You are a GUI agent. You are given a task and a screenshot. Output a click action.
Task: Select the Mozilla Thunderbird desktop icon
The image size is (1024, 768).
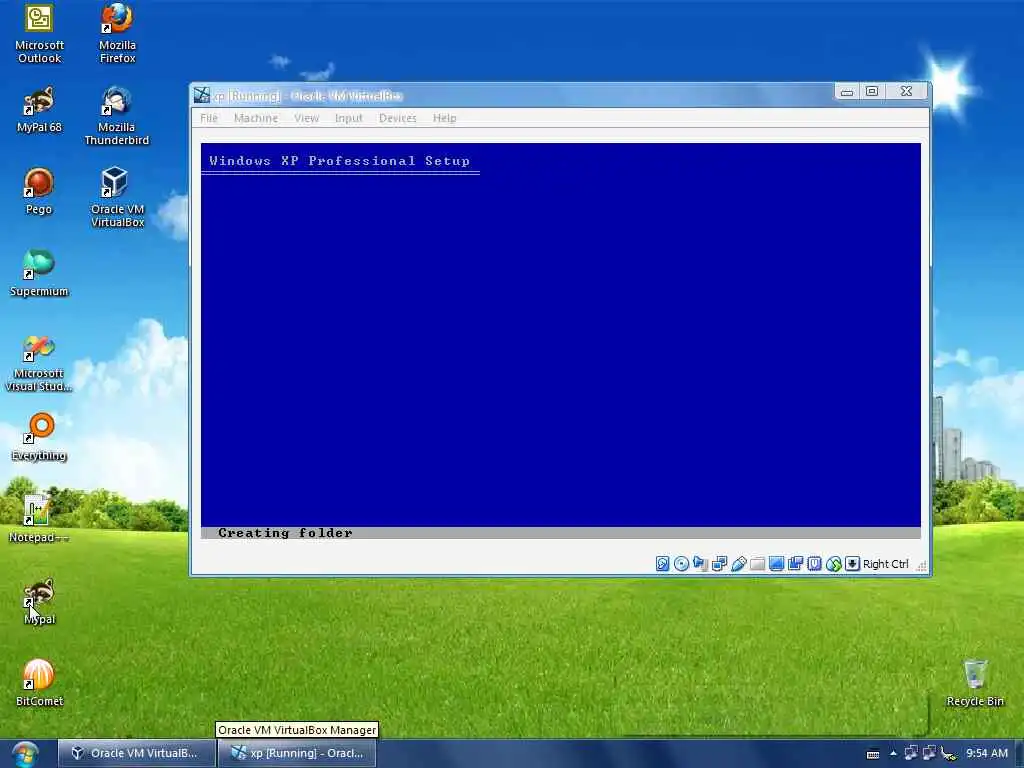(117, 116)
